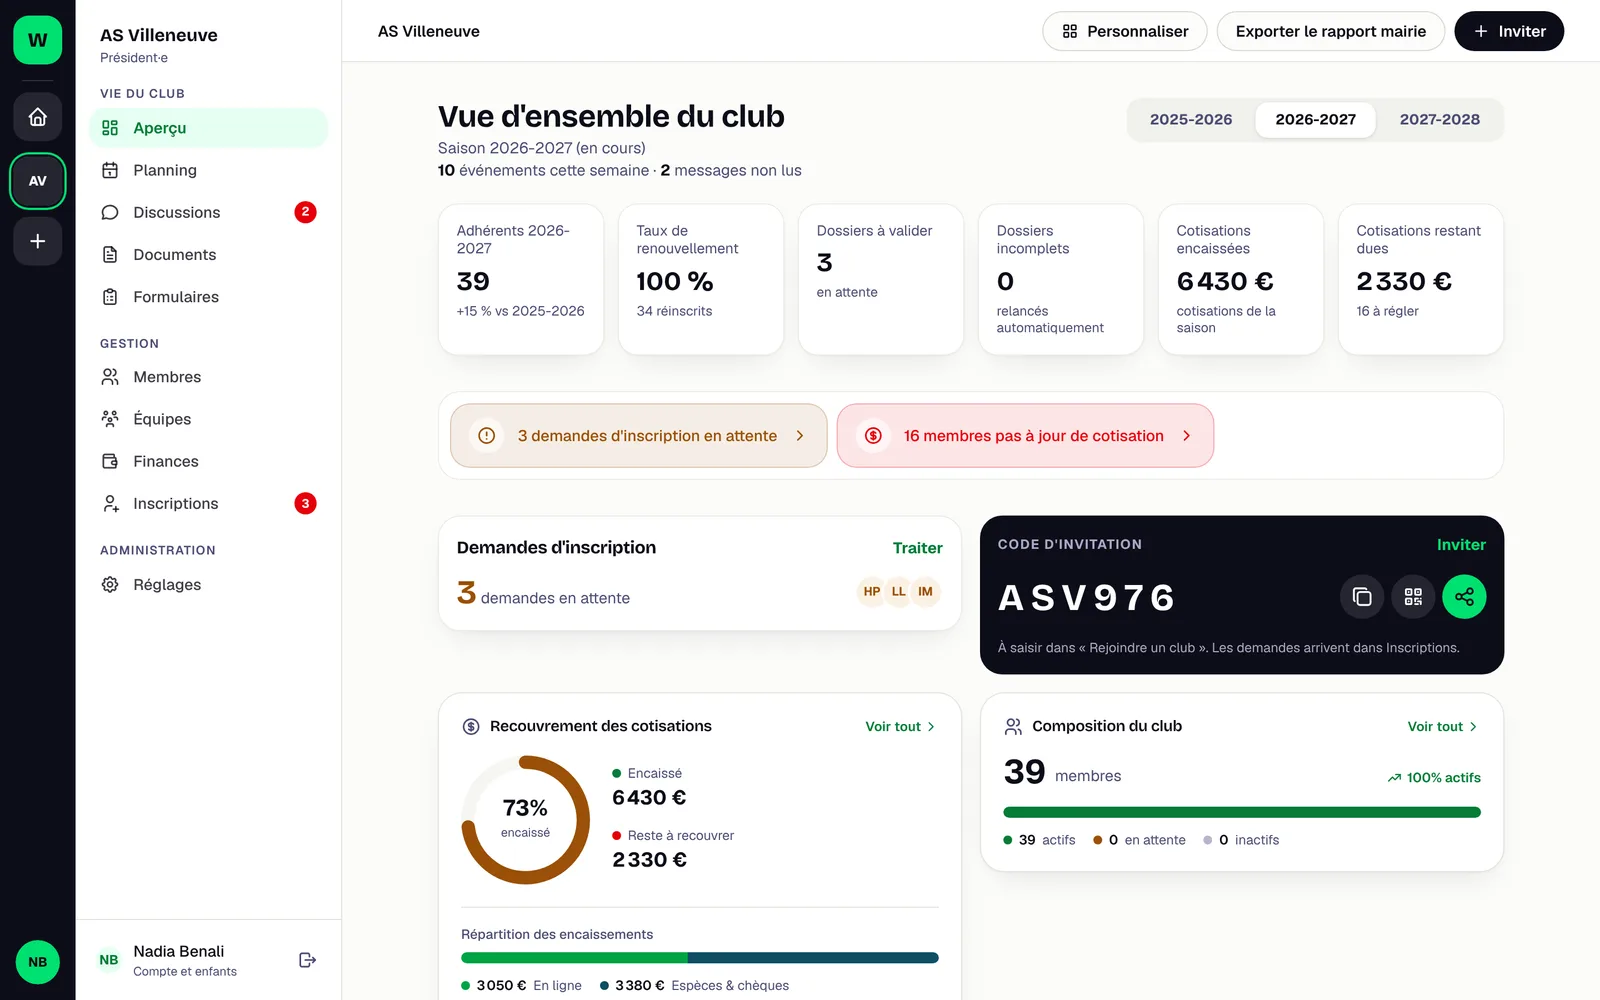
Task: Click the green Inviter link in the invitation card
Action: click(1461, 545)
